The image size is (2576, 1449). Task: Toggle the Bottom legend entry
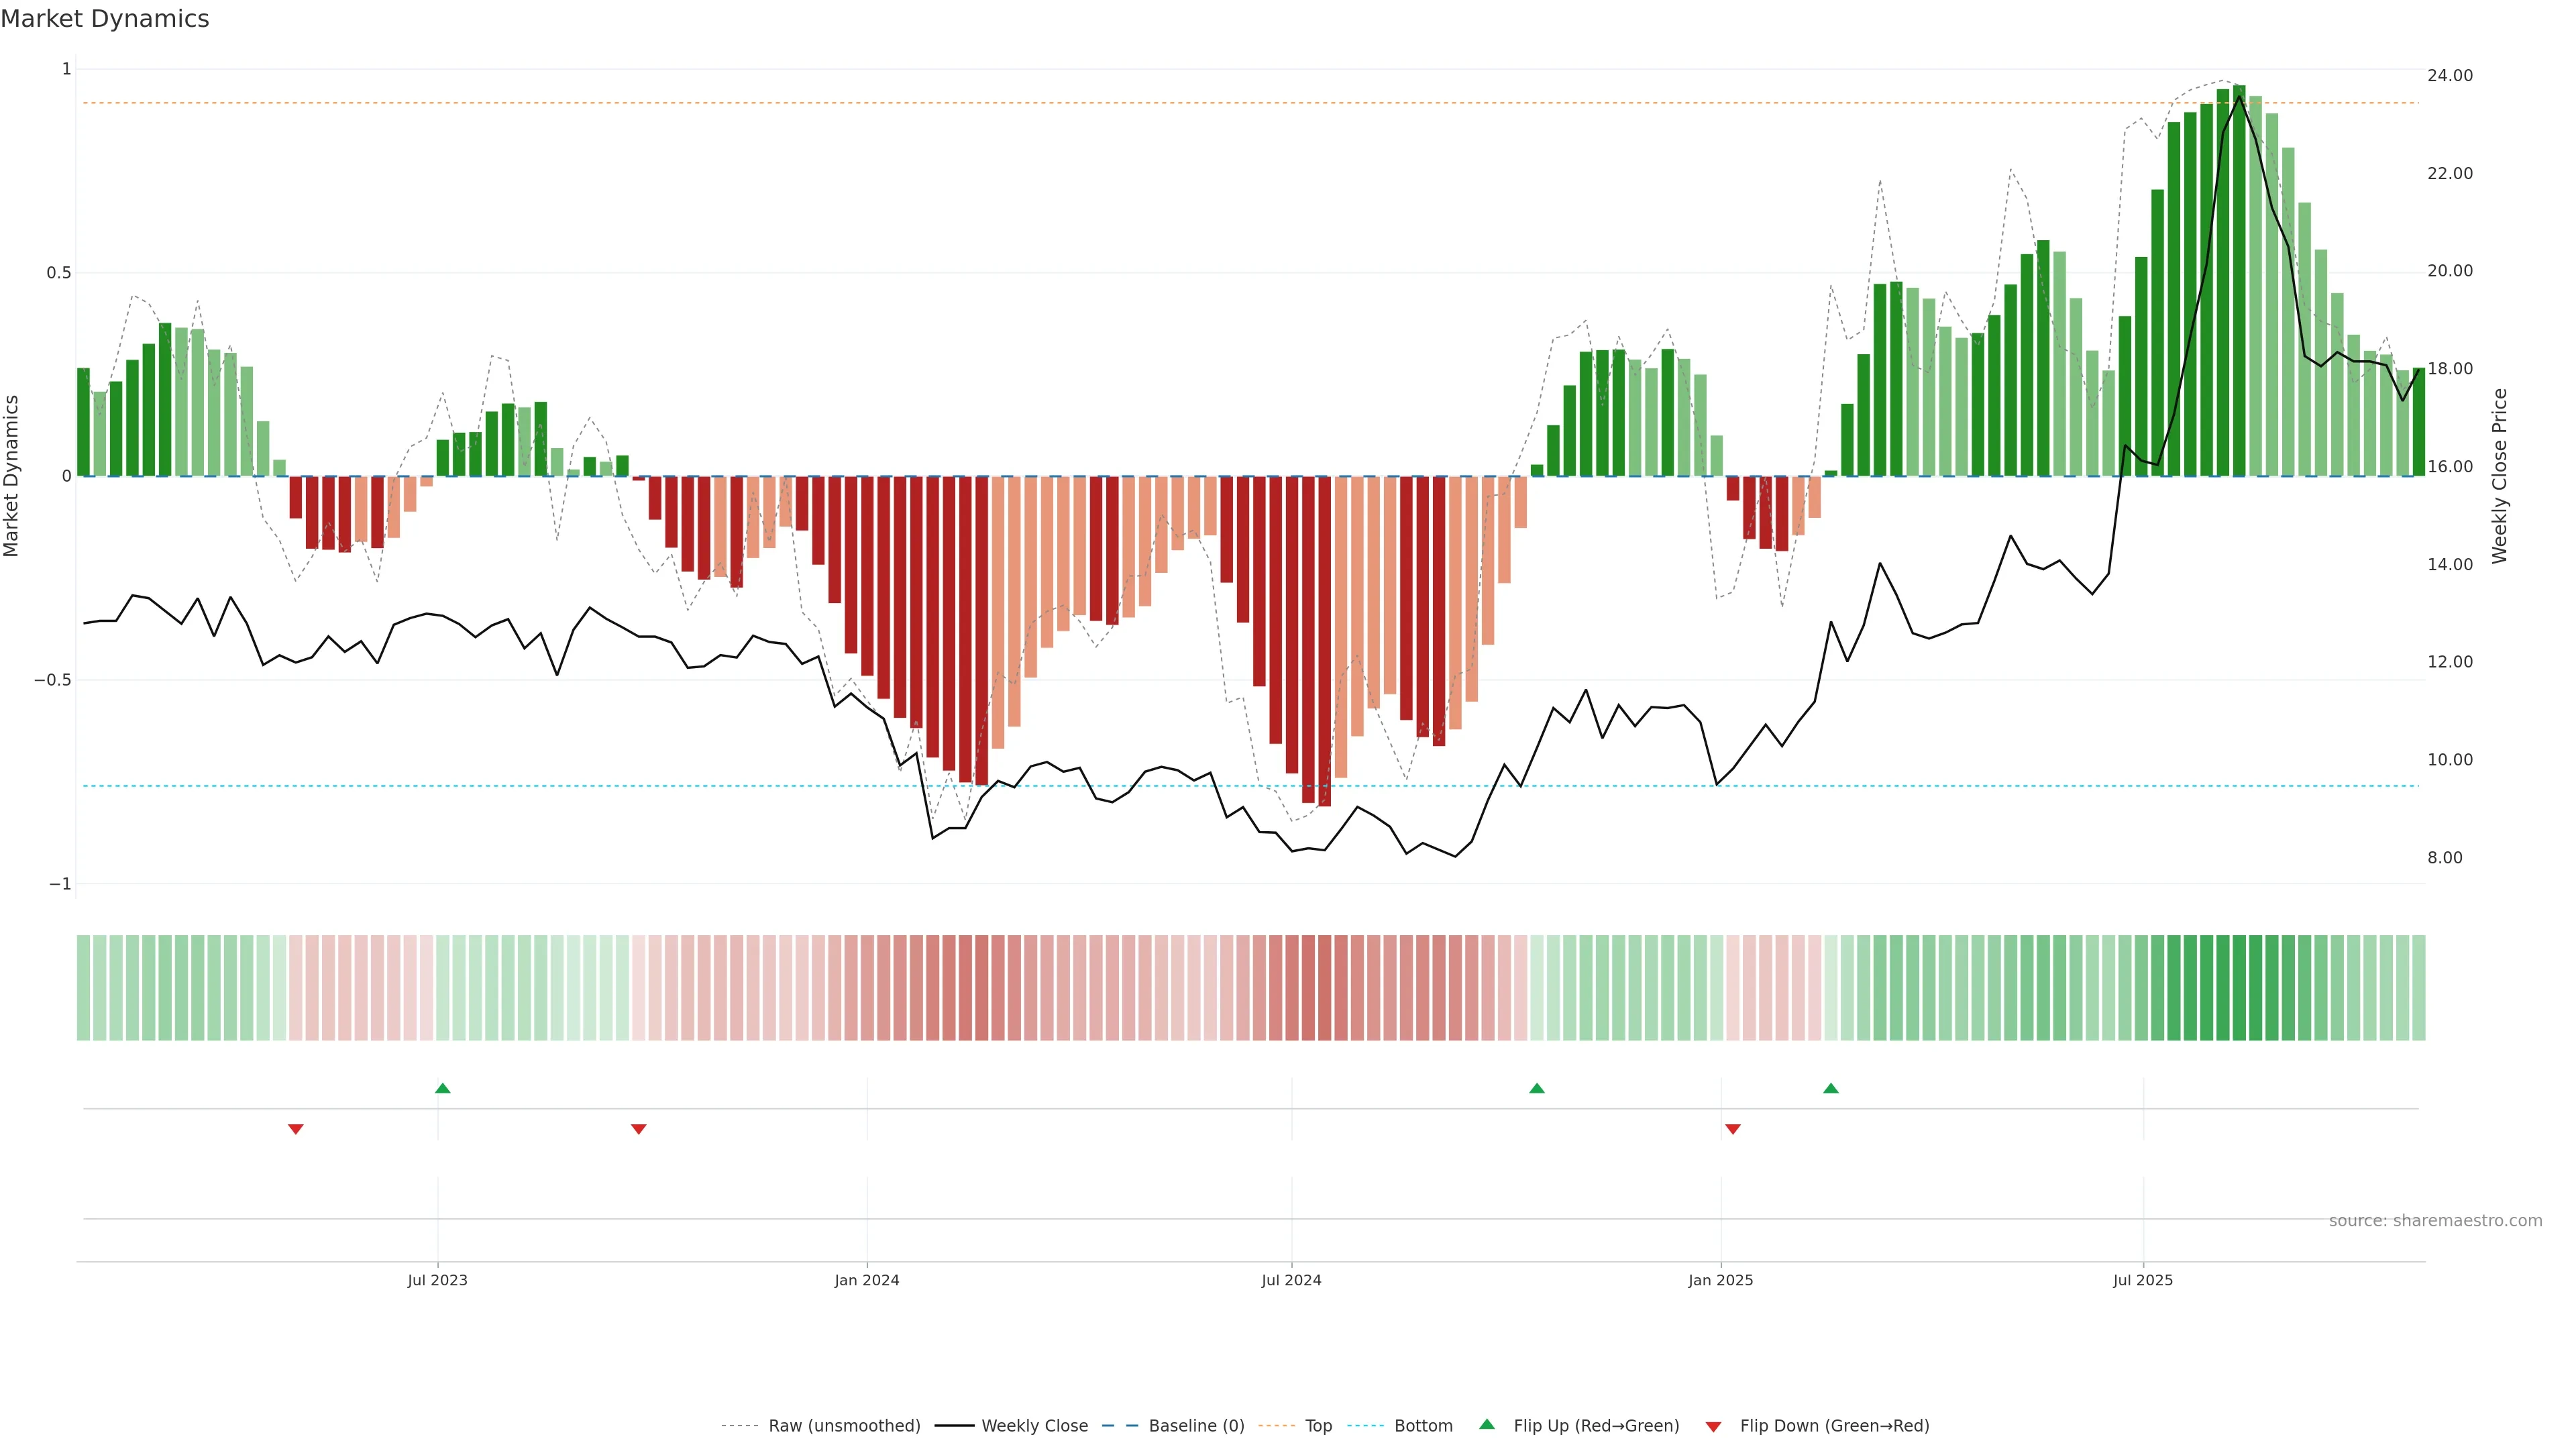click(x=1423, y=1426)
